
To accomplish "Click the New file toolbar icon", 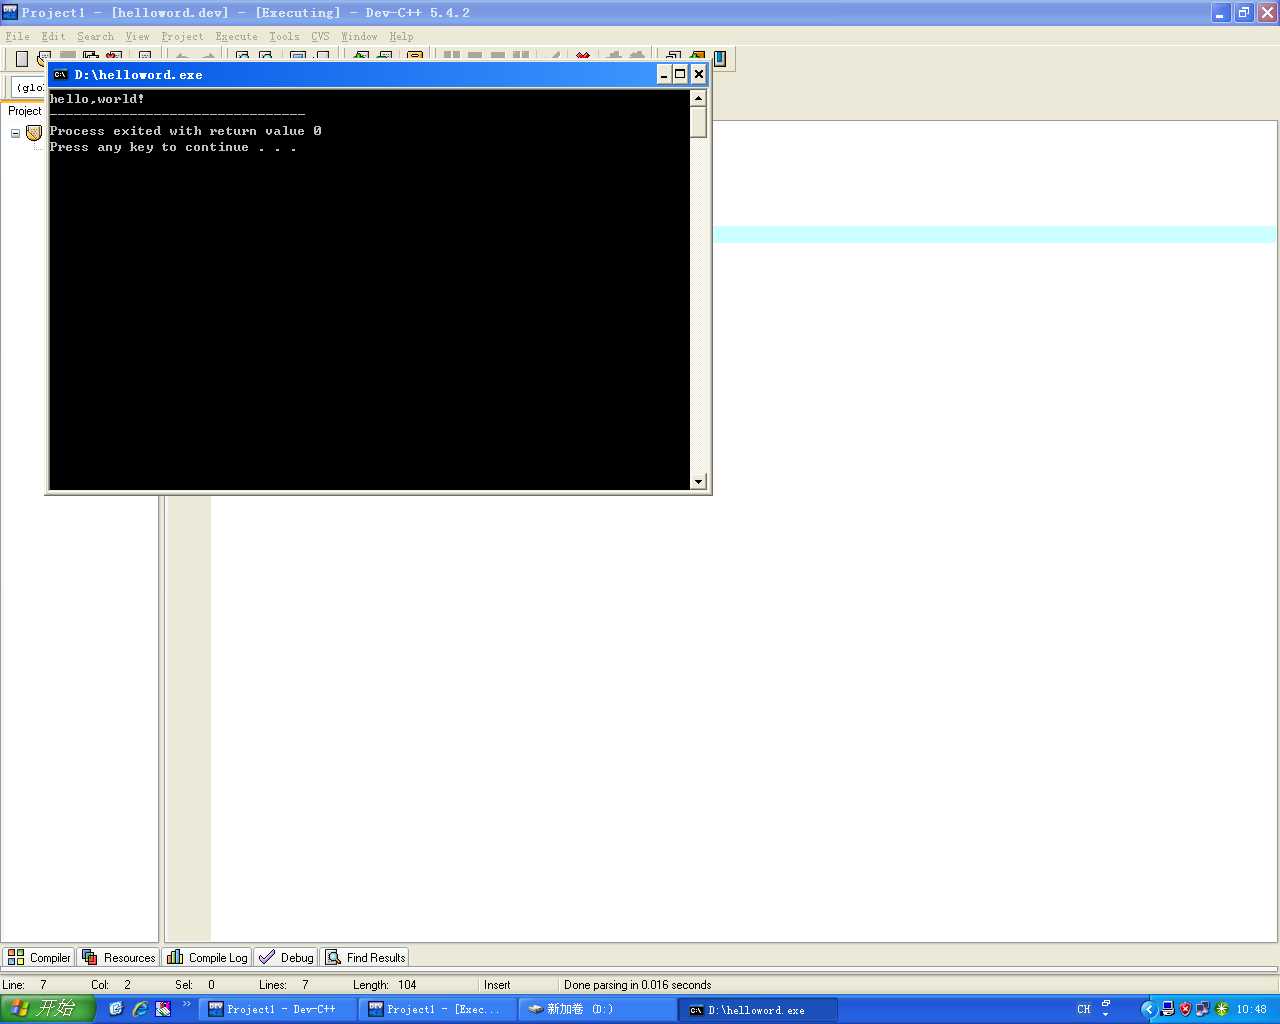I will (x=22, y=59).
